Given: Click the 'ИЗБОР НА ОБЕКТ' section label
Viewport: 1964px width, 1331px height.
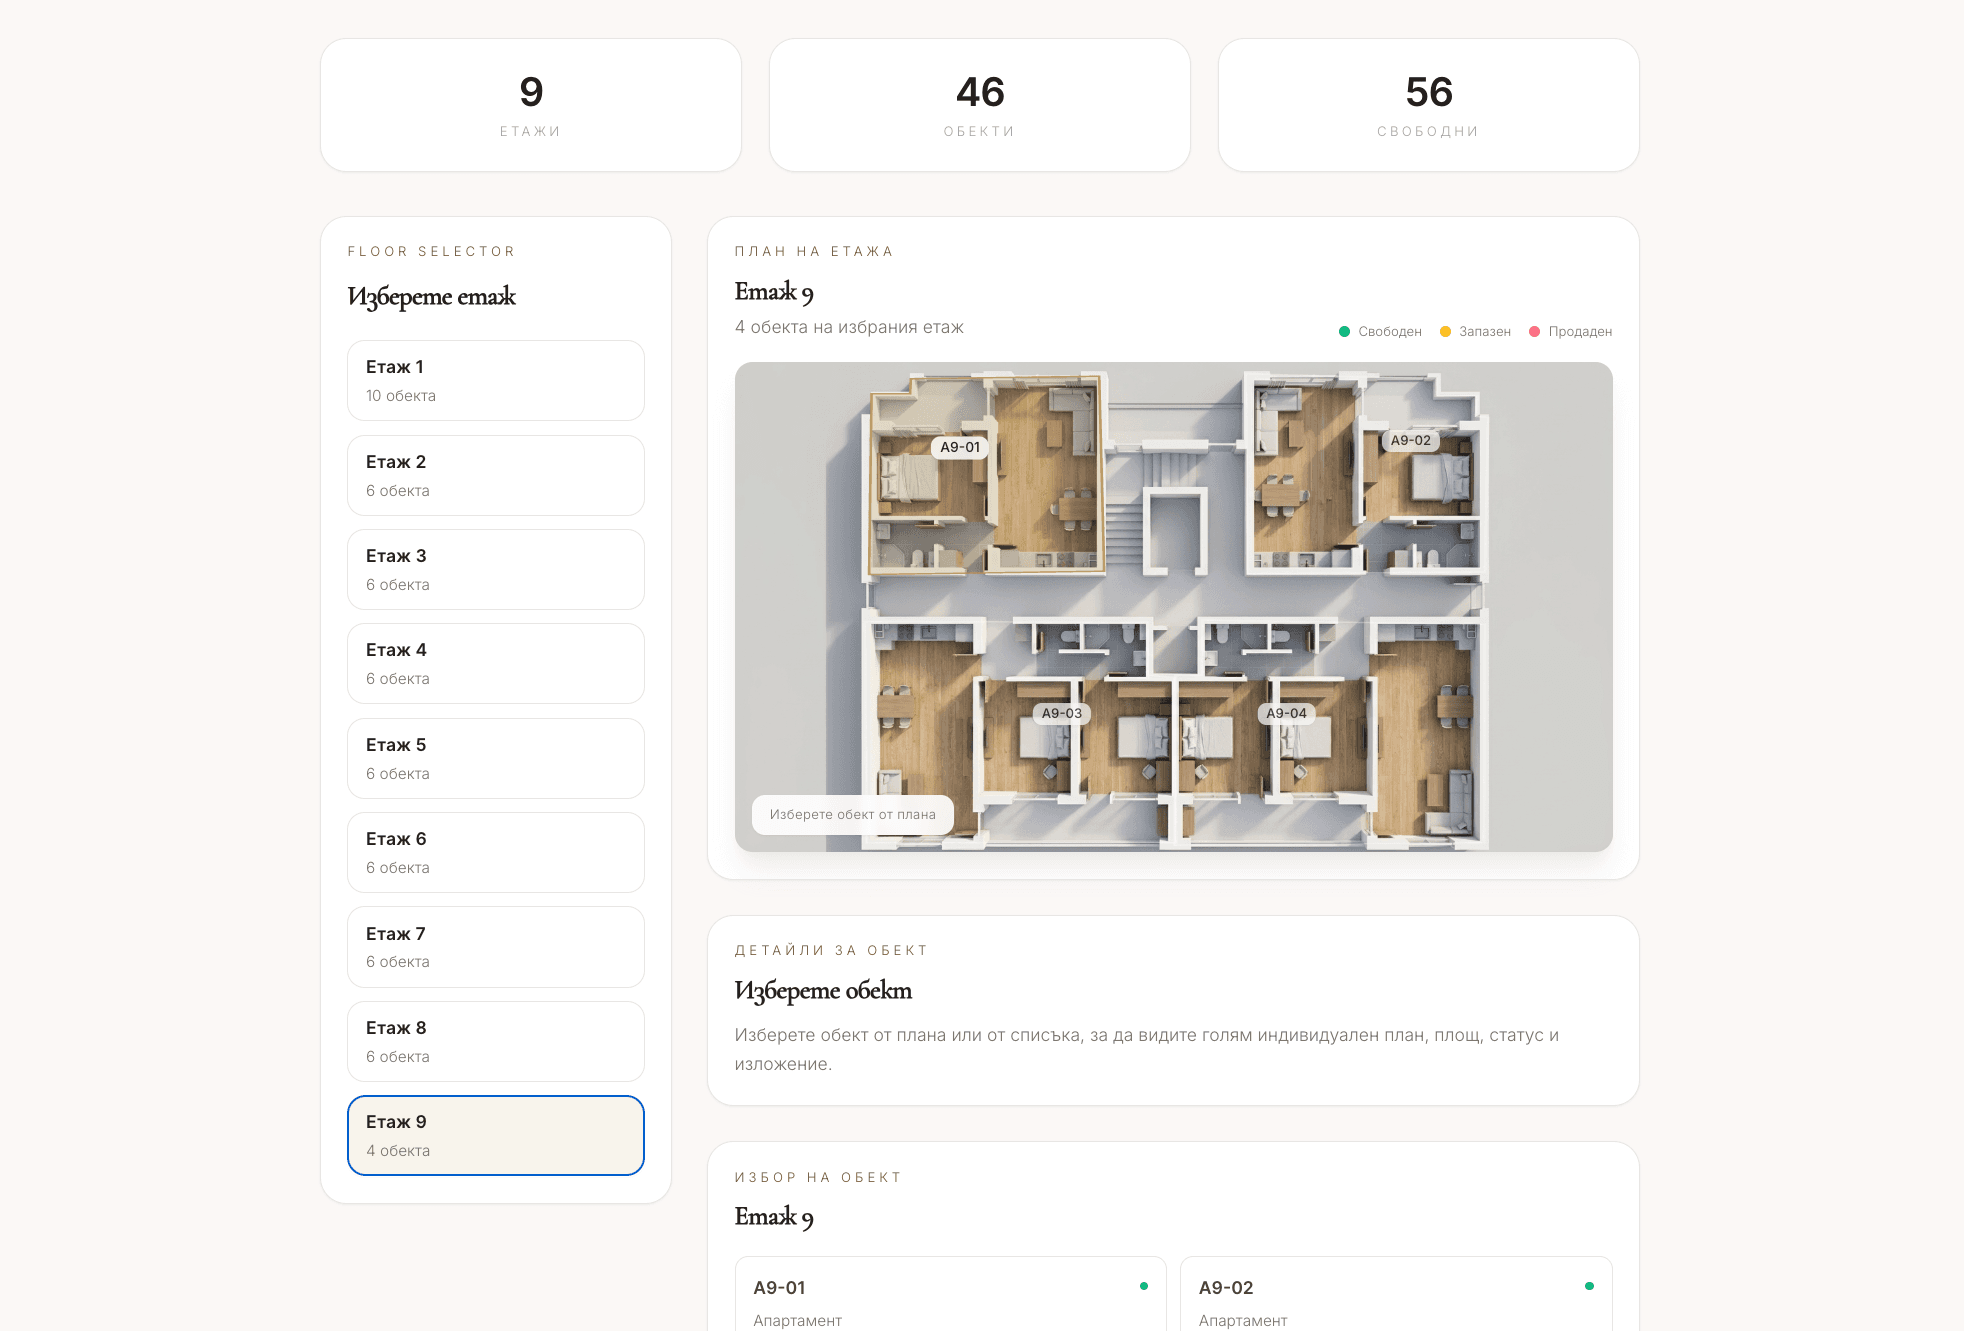Looking at the screenshot, I should pos(818,1177).
